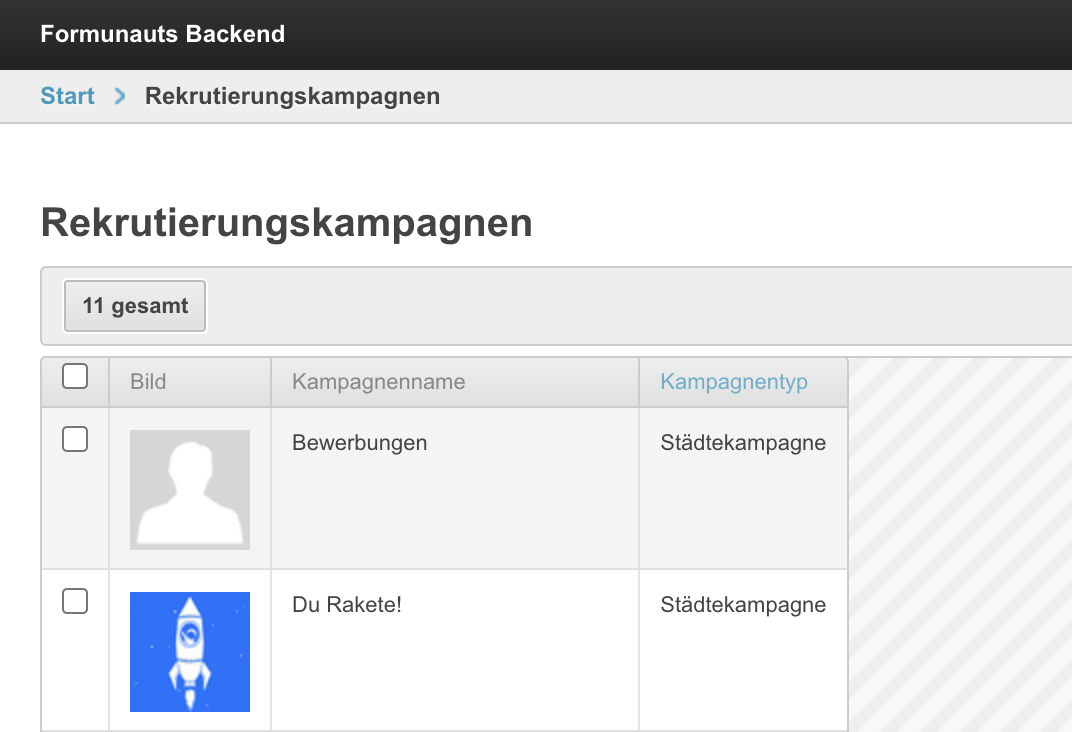Image resolution: width=1072 pixels, height=732 pixels.
Task: Click the Du Rakete! campaign name
Action: tap(347, 605)
